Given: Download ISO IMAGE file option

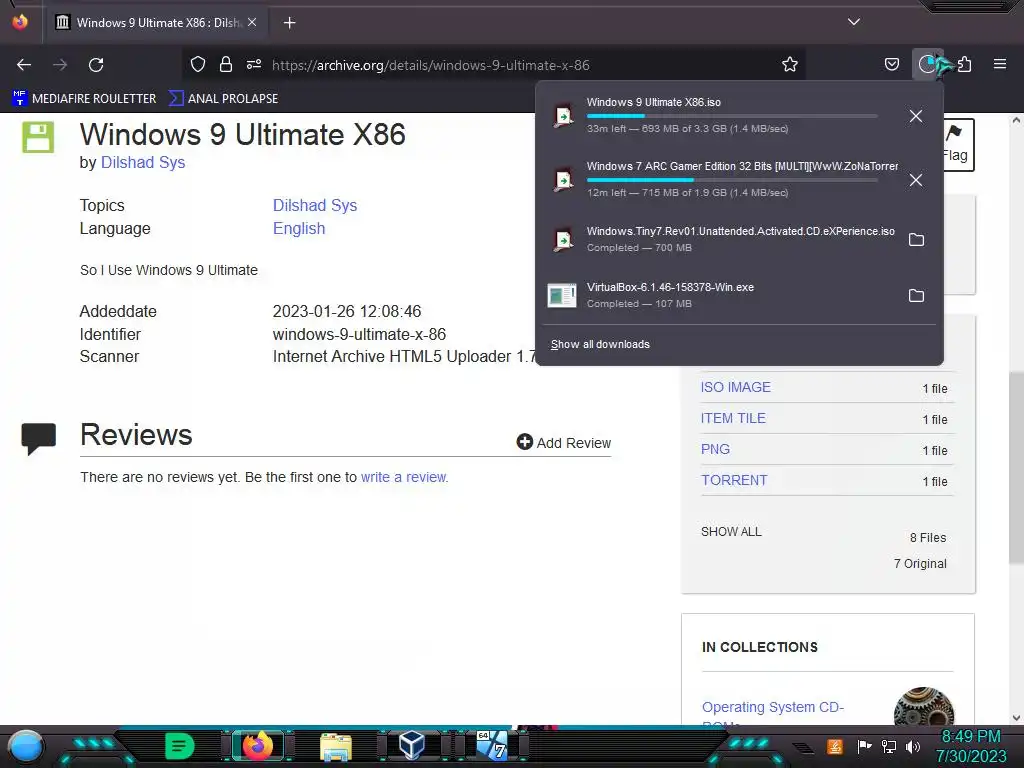Looking at the screenshot, I should [735, 387].
